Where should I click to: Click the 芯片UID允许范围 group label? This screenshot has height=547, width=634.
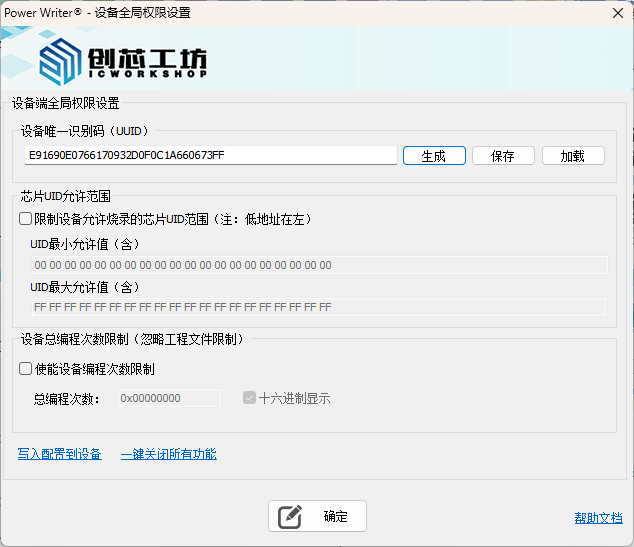(x=66, y=196)
